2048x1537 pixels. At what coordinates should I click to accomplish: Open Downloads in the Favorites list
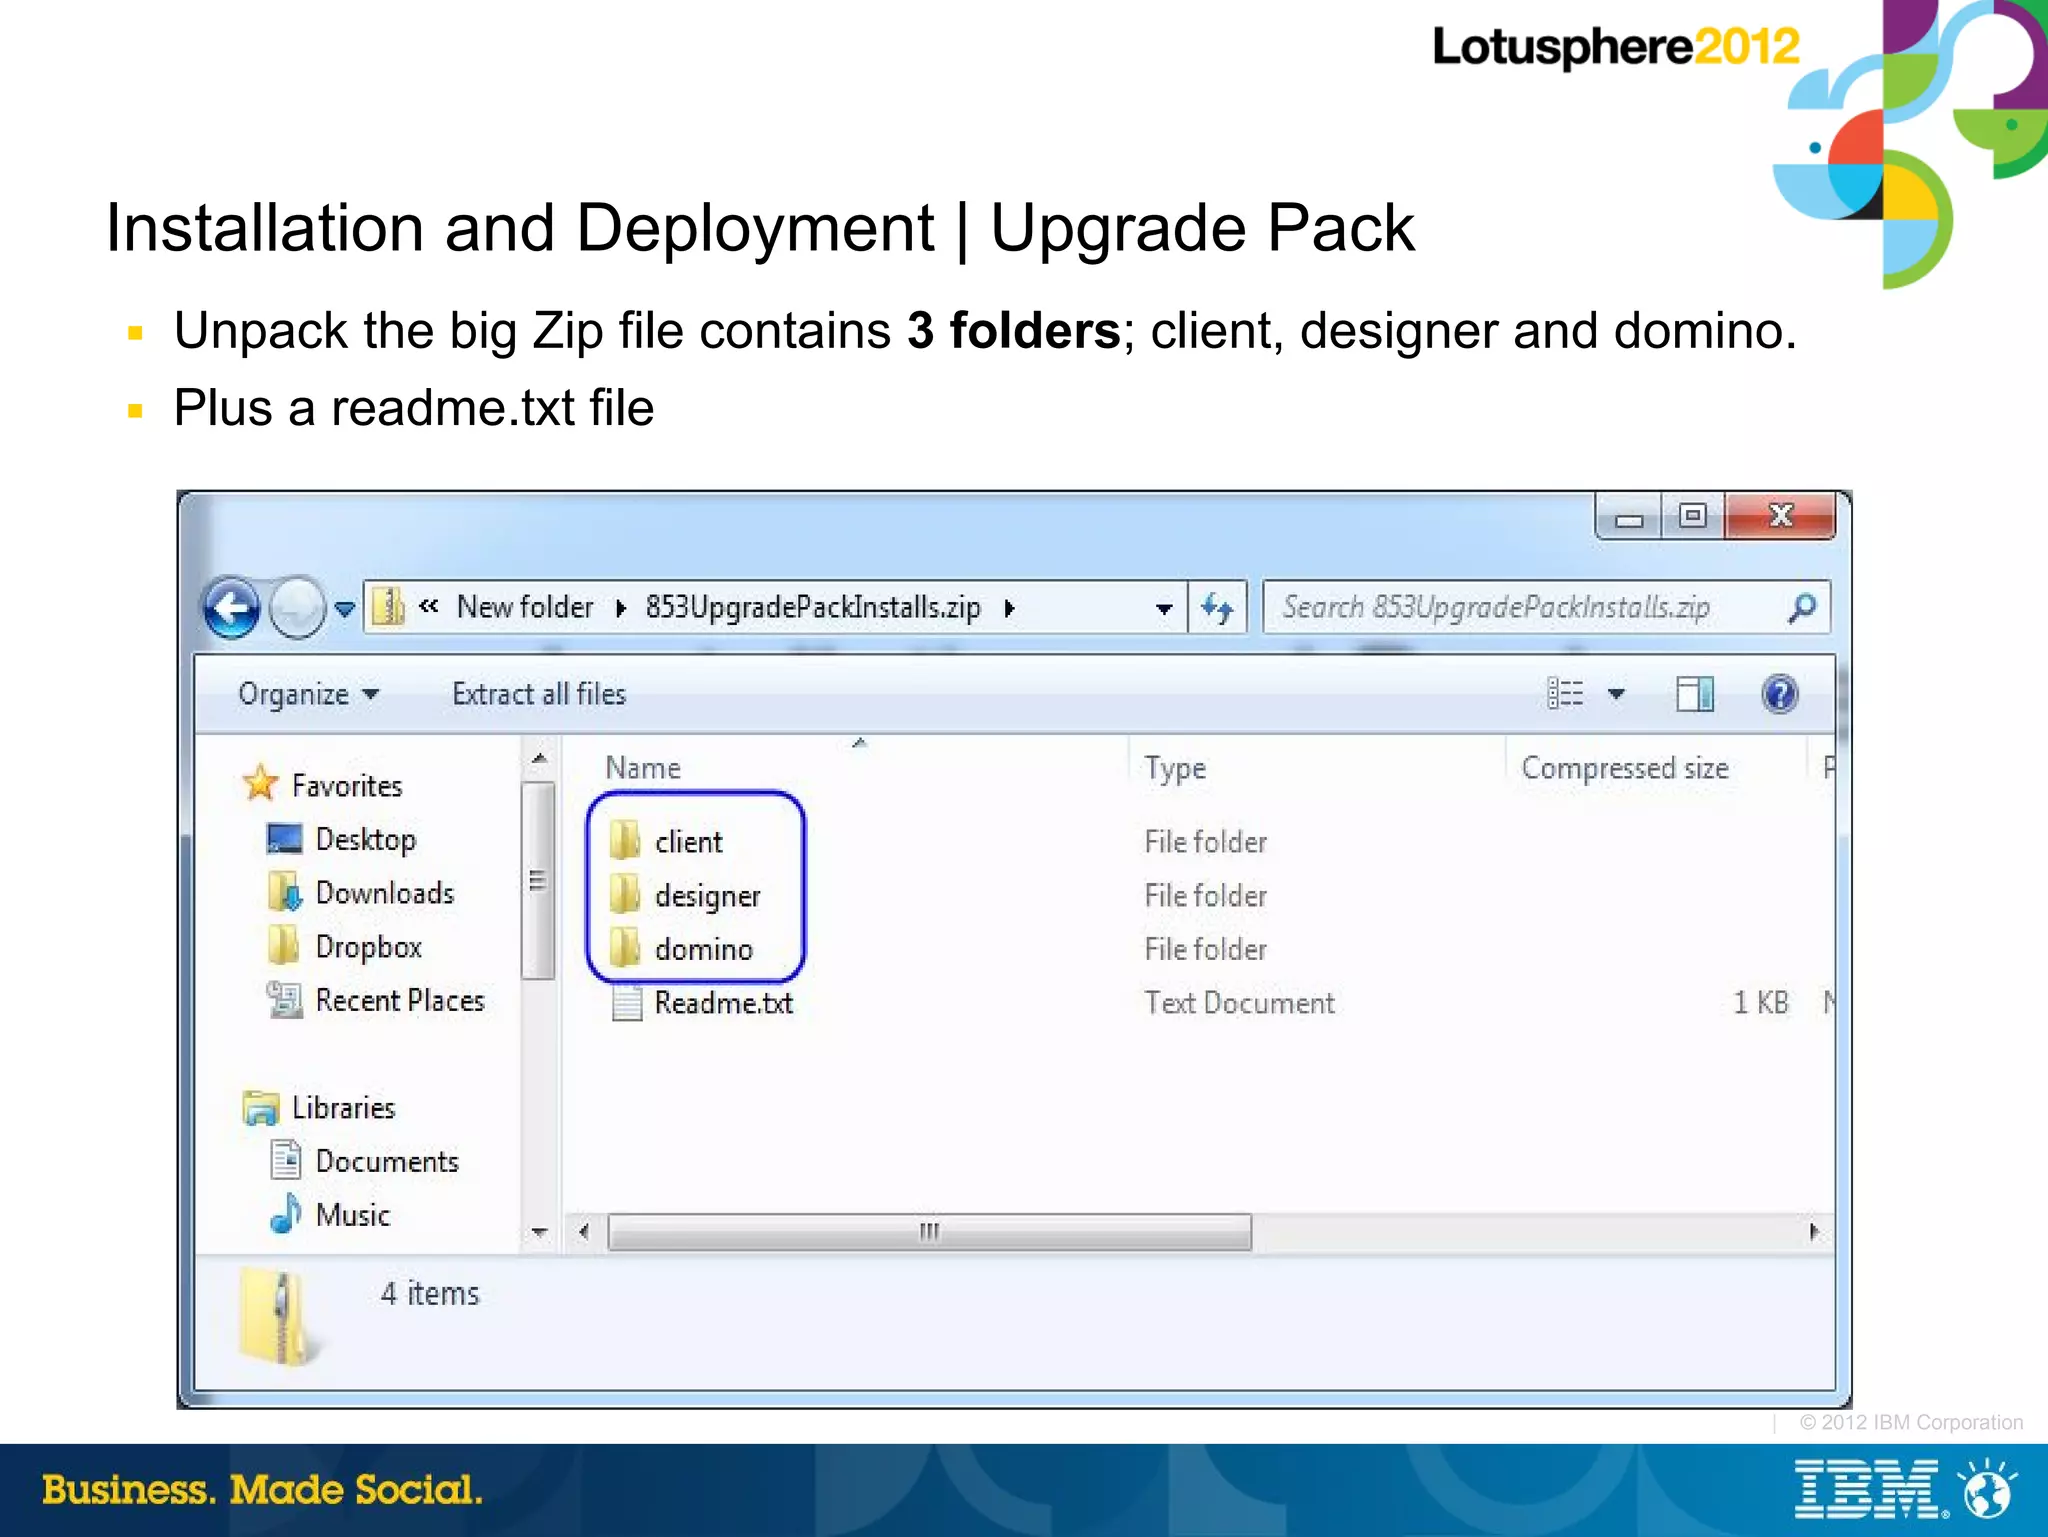360,893
